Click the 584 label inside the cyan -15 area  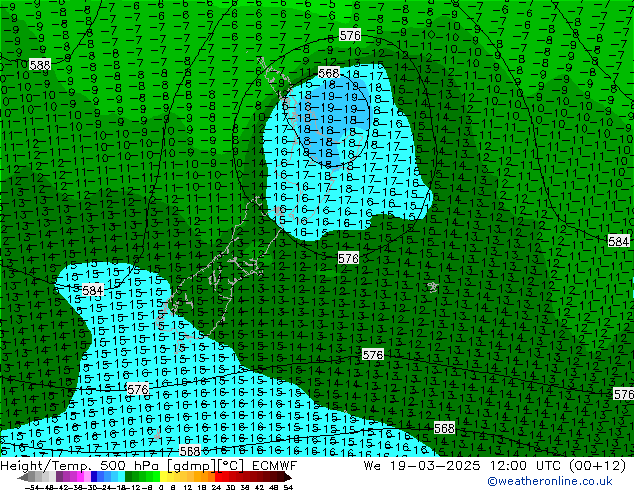pos(93,290)
